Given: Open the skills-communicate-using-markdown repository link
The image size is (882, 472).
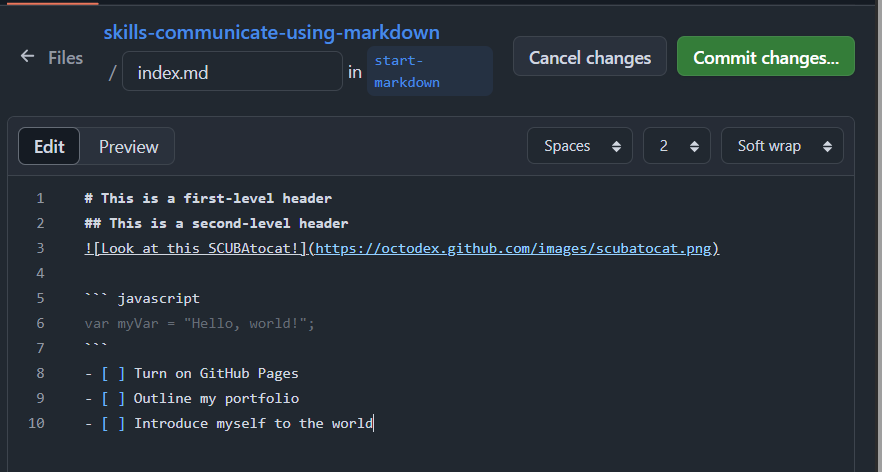Looking at the screenshot, I should [x=272, y=32].
